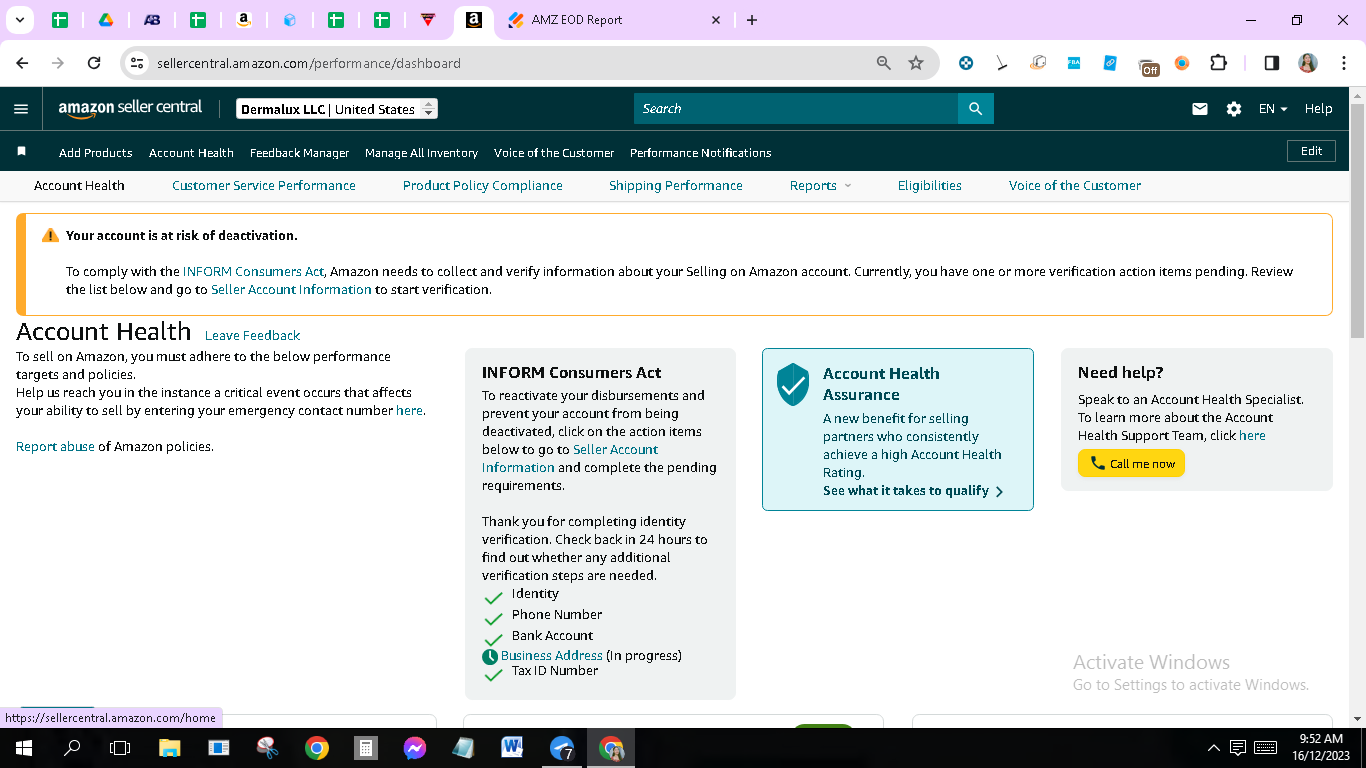Click the Chrome profile avatar
The width and height of the screenshot is (1366, 768).
(1308, 63)
